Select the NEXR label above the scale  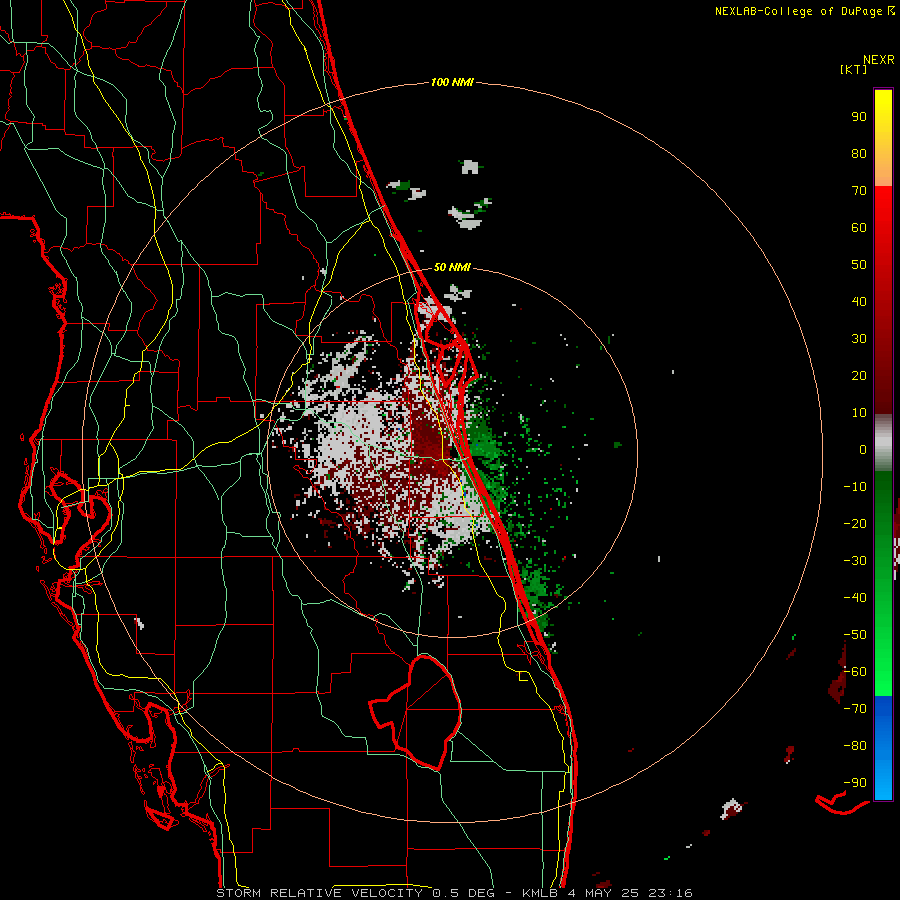click(x=879, y=60)
